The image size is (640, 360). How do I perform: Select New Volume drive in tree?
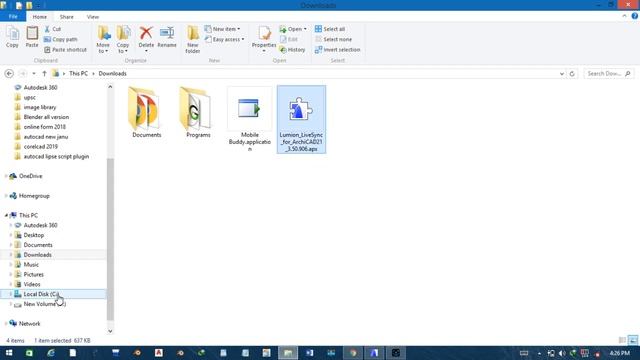click(x=44, y=304)
